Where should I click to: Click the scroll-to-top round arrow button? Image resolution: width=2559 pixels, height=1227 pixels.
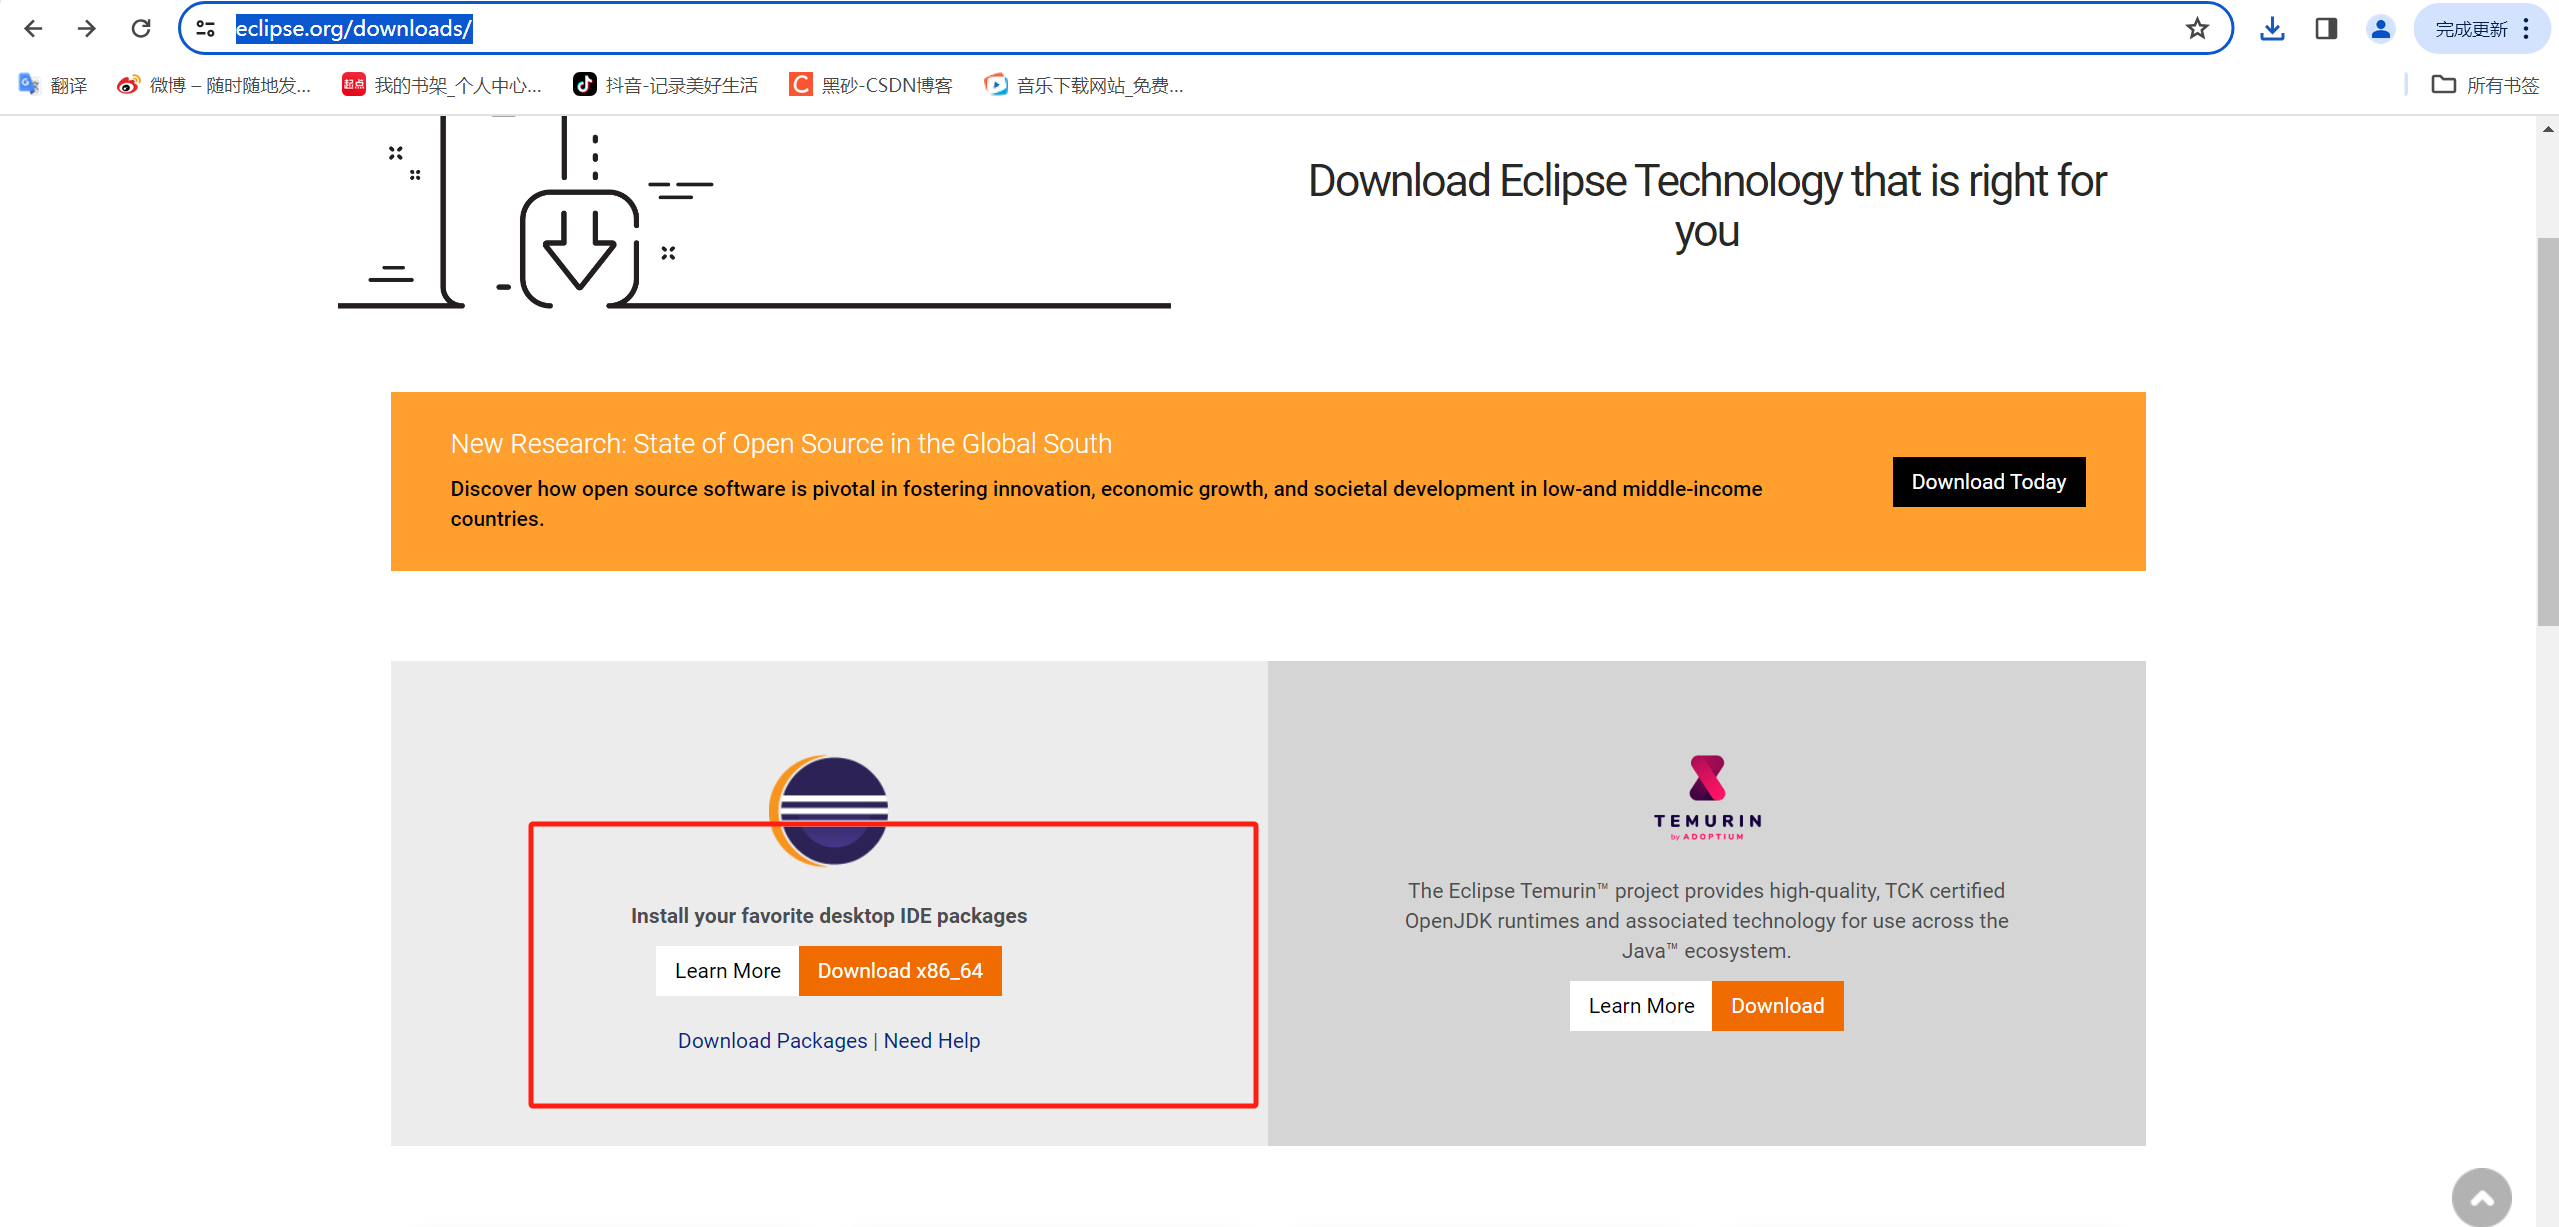click(2481, 1197)
